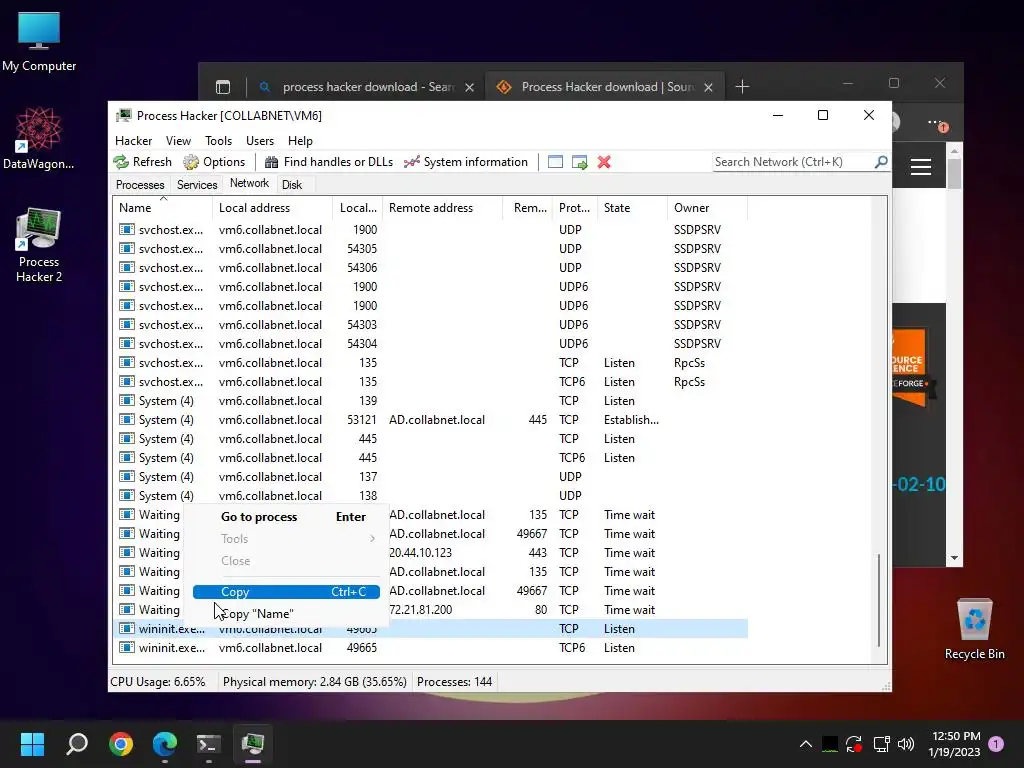Sort by the State column header

[x=632, y=208]
